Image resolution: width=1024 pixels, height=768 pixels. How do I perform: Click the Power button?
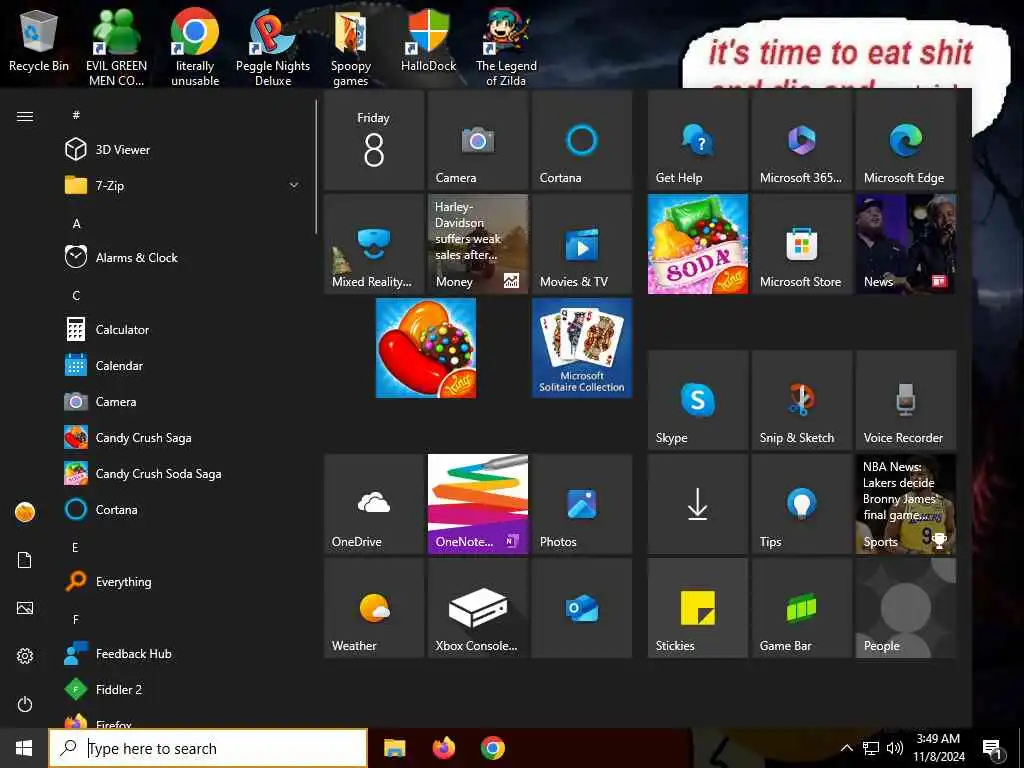click(25, 704)
